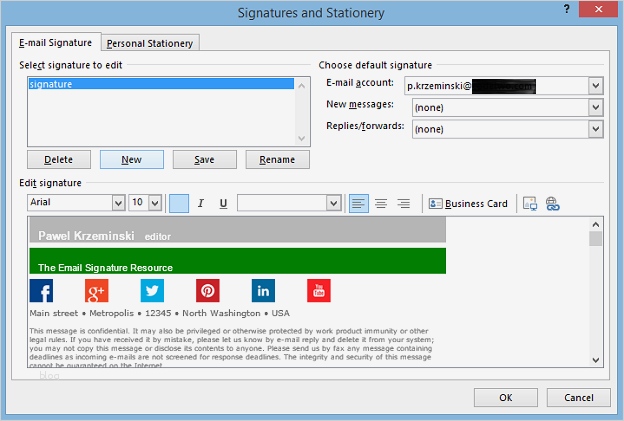This screenshot has height=421, width=624.
Task: Expand the New messages dropdown
Action: coord(595,107)
